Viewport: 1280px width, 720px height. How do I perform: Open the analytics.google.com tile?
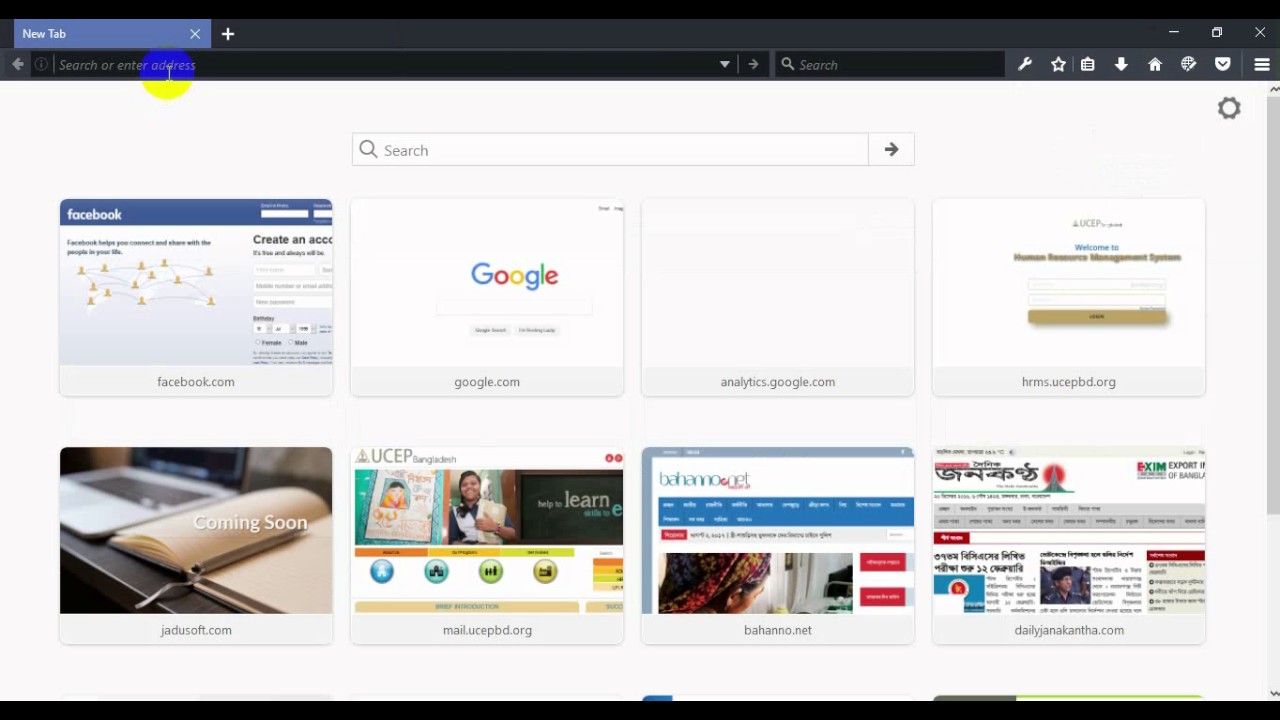[778, 298]
